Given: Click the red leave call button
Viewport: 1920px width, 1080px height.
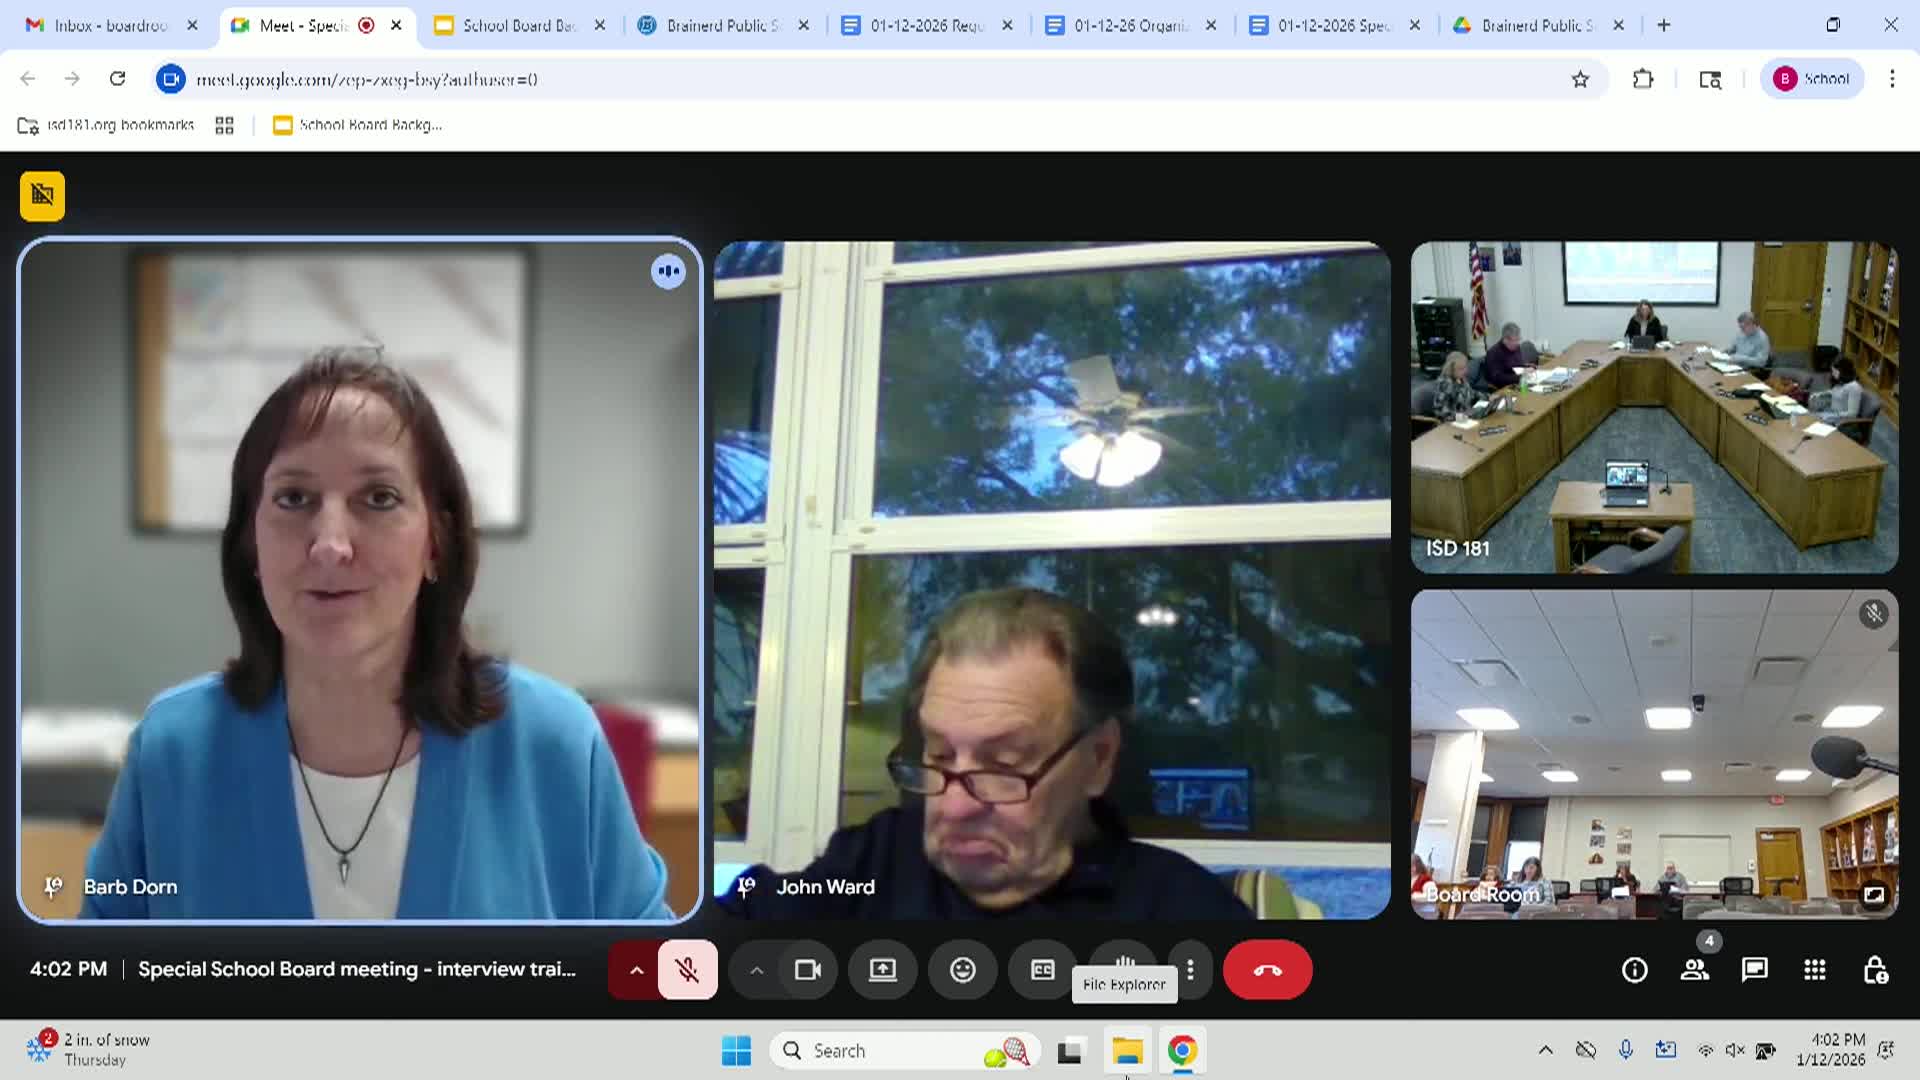Looking at the screenshot, I should 1267,970.
